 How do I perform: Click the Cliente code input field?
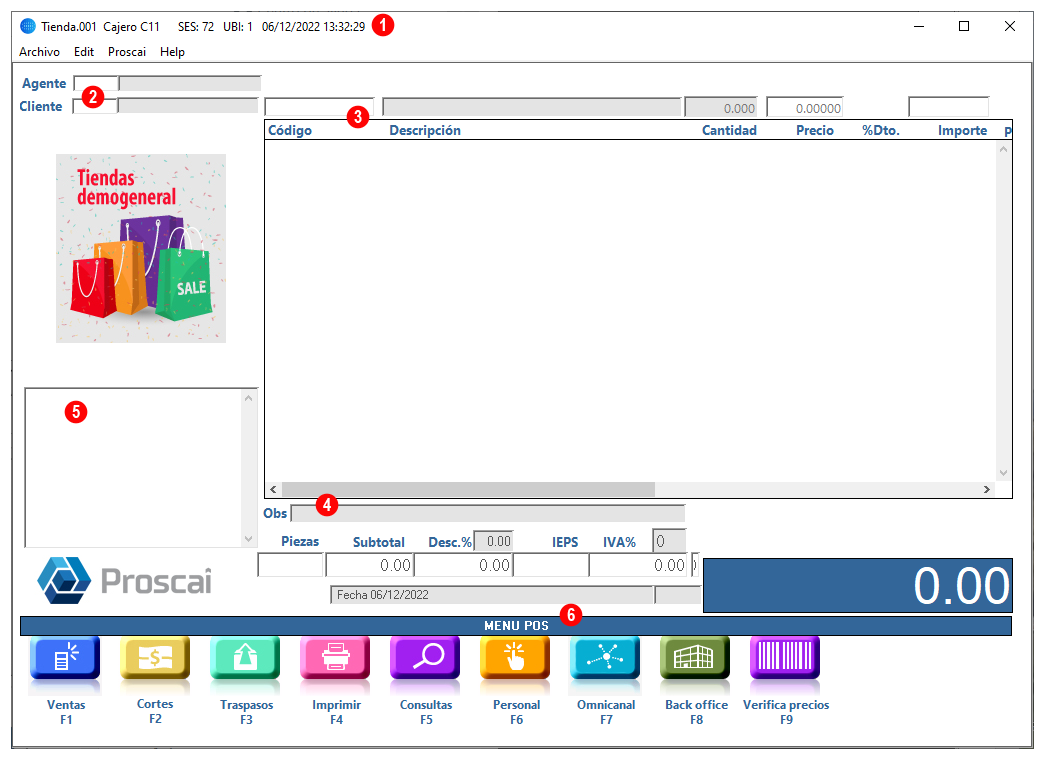pyautogui.click(x=95, y=106)
